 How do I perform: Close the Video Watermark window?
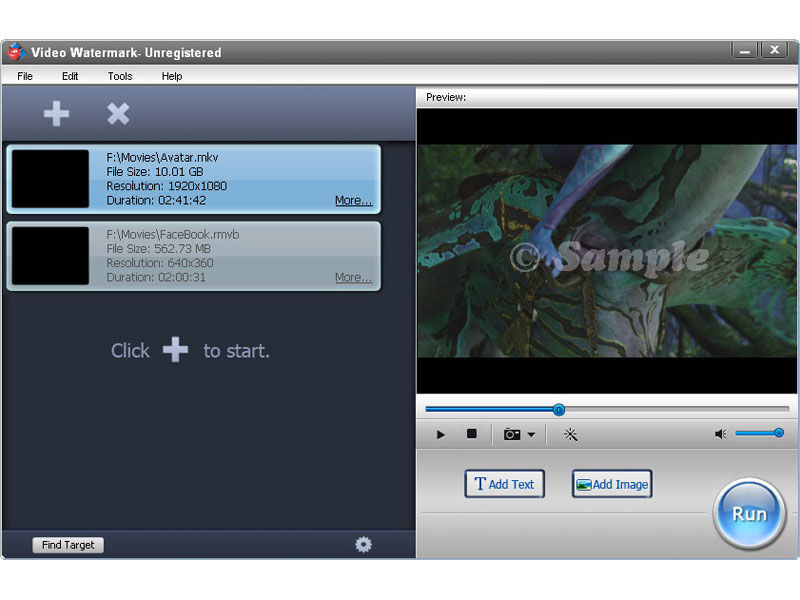[x=774, y=50]
